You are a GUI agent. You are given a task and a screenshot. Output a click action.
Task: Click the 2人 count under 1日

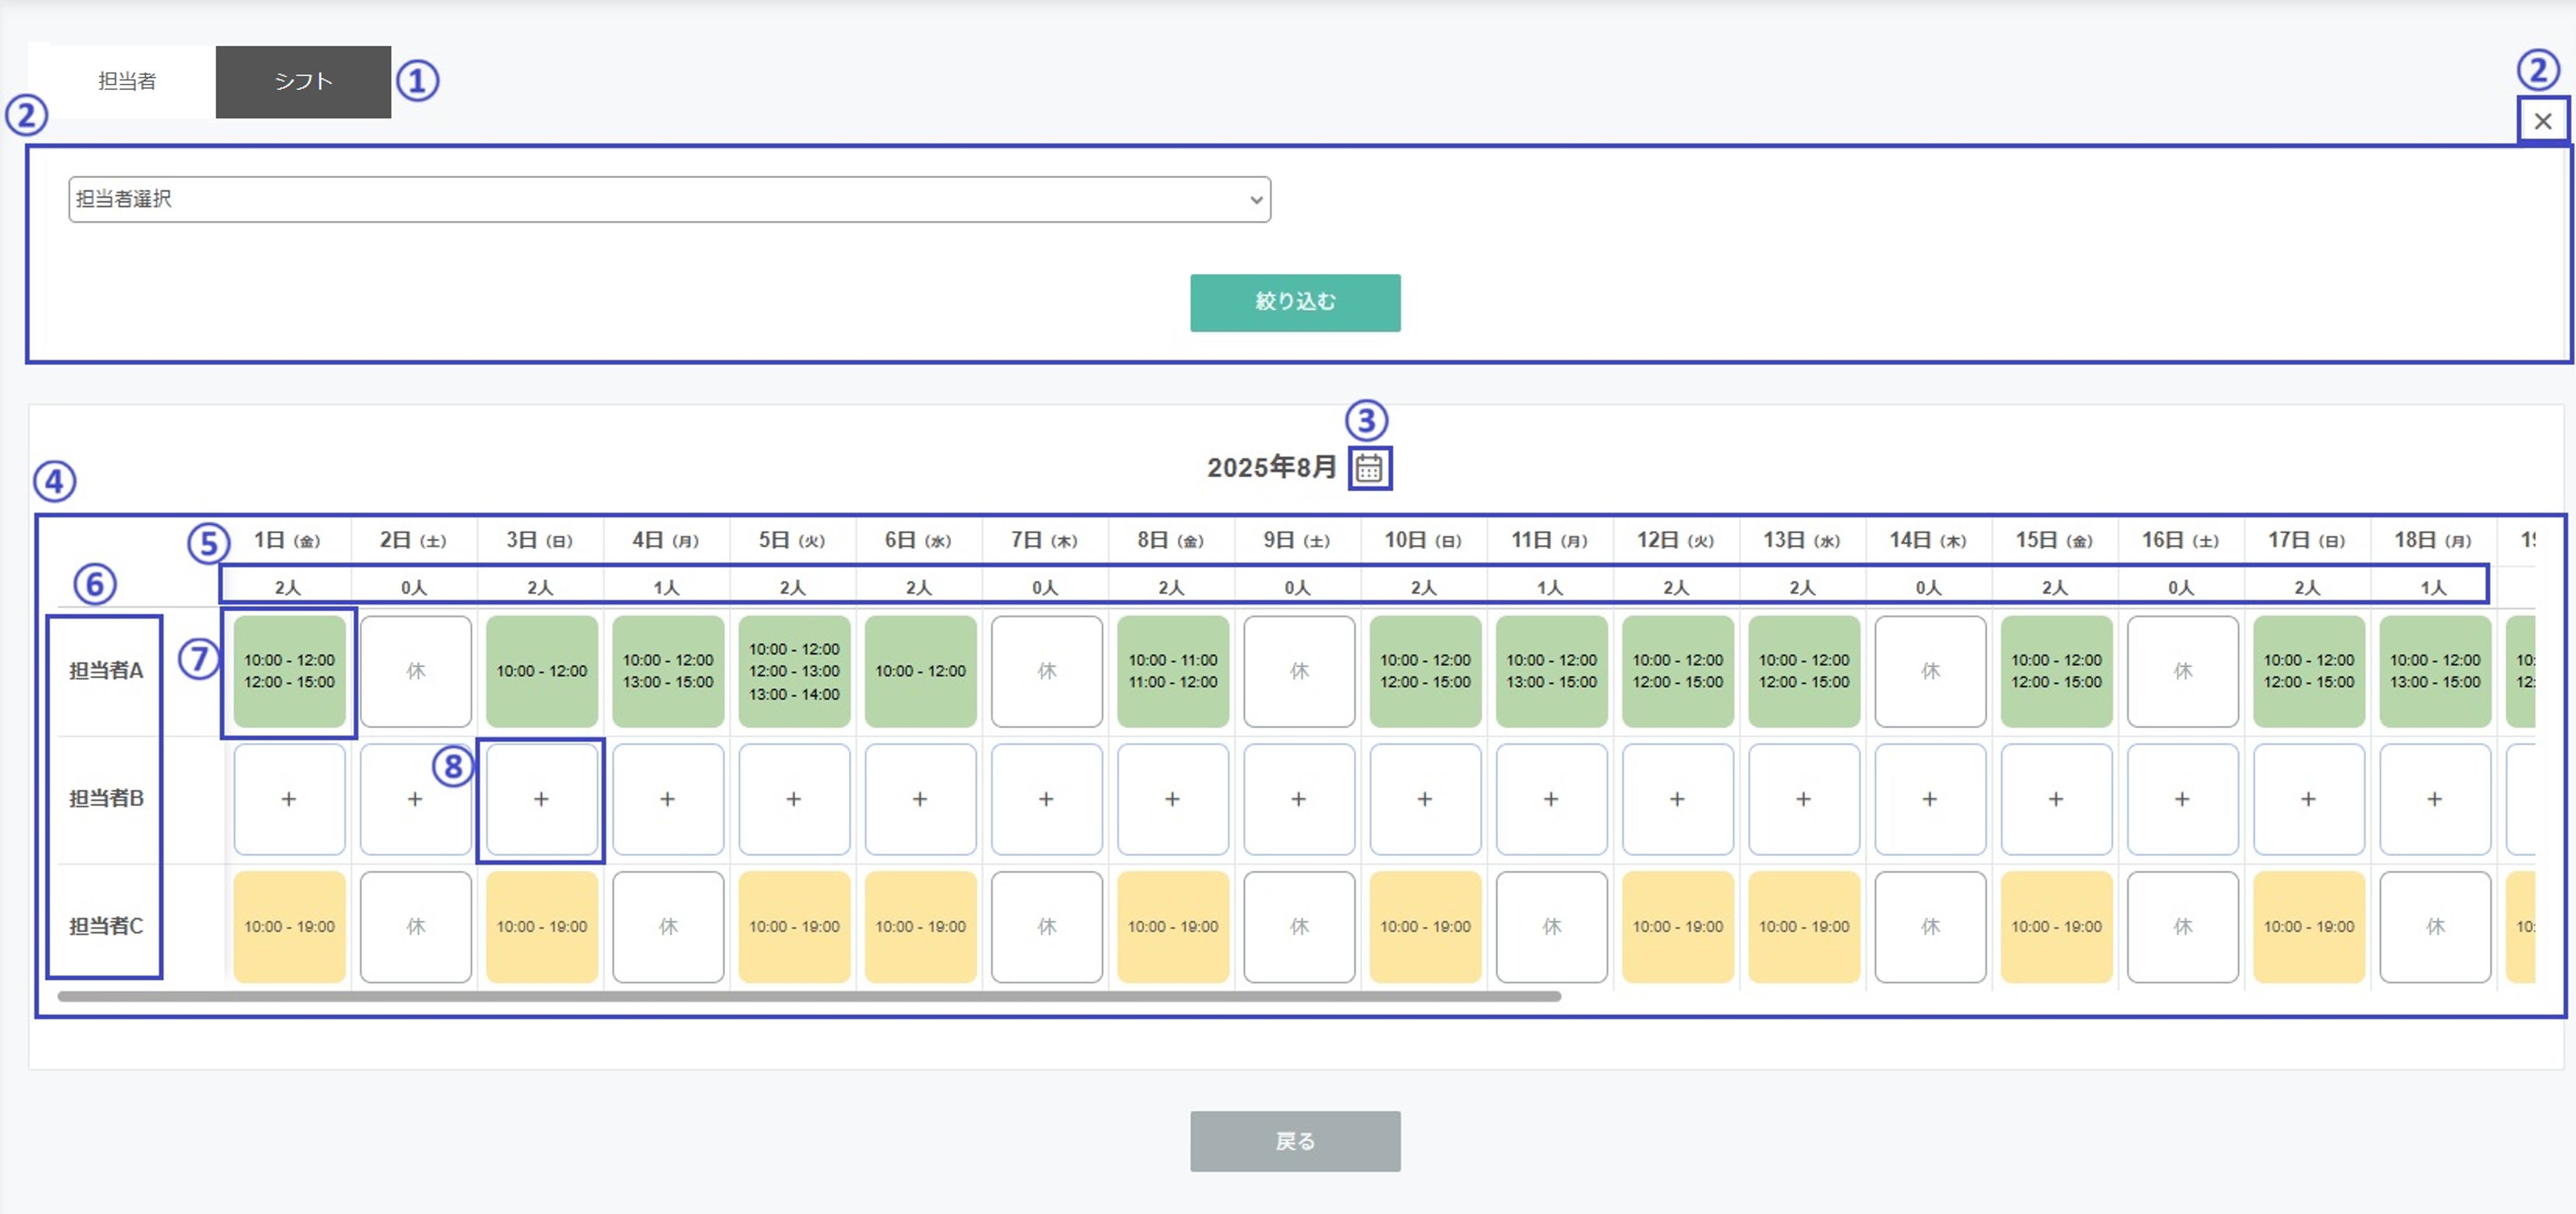point(288,588)
